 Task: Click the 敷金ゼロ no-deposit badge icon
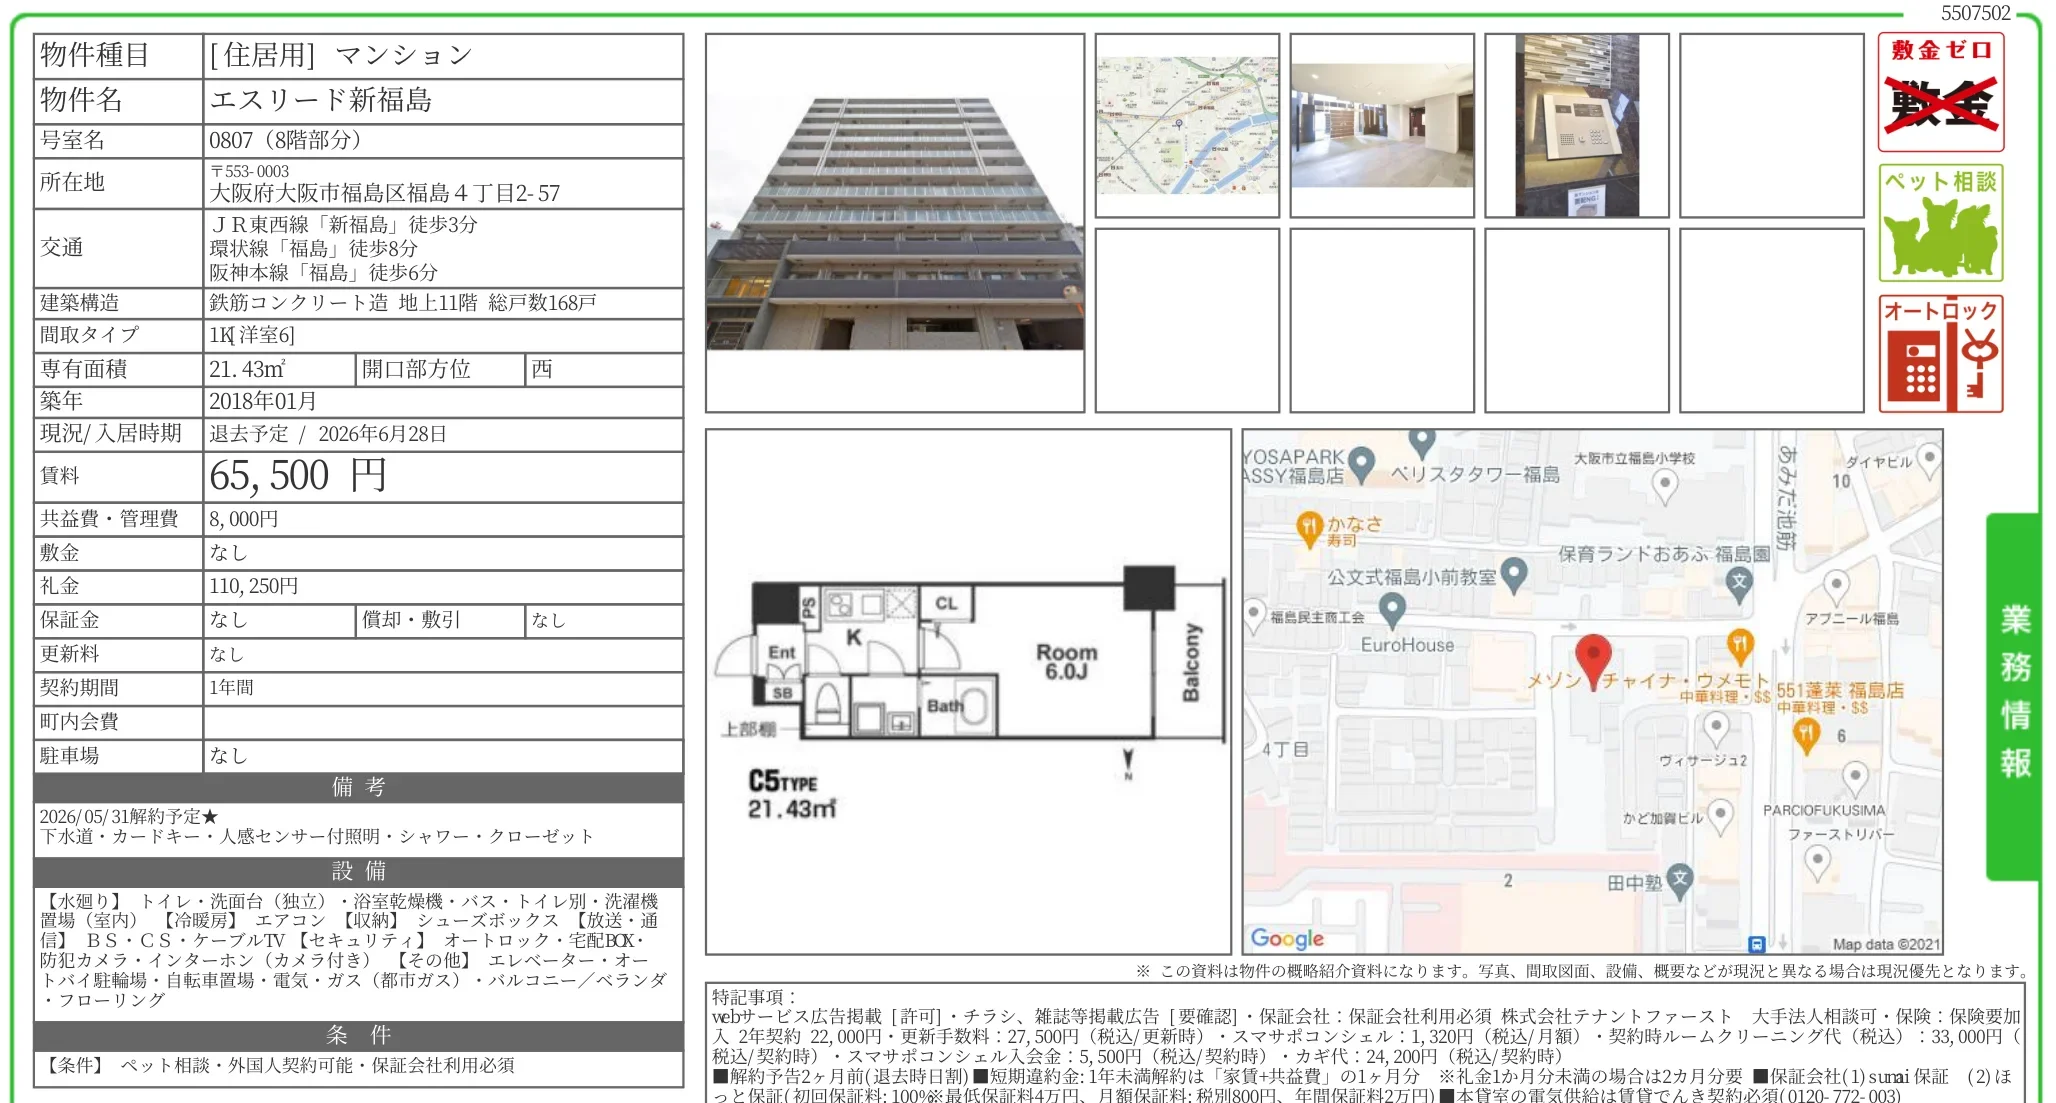pos(1940,92)
